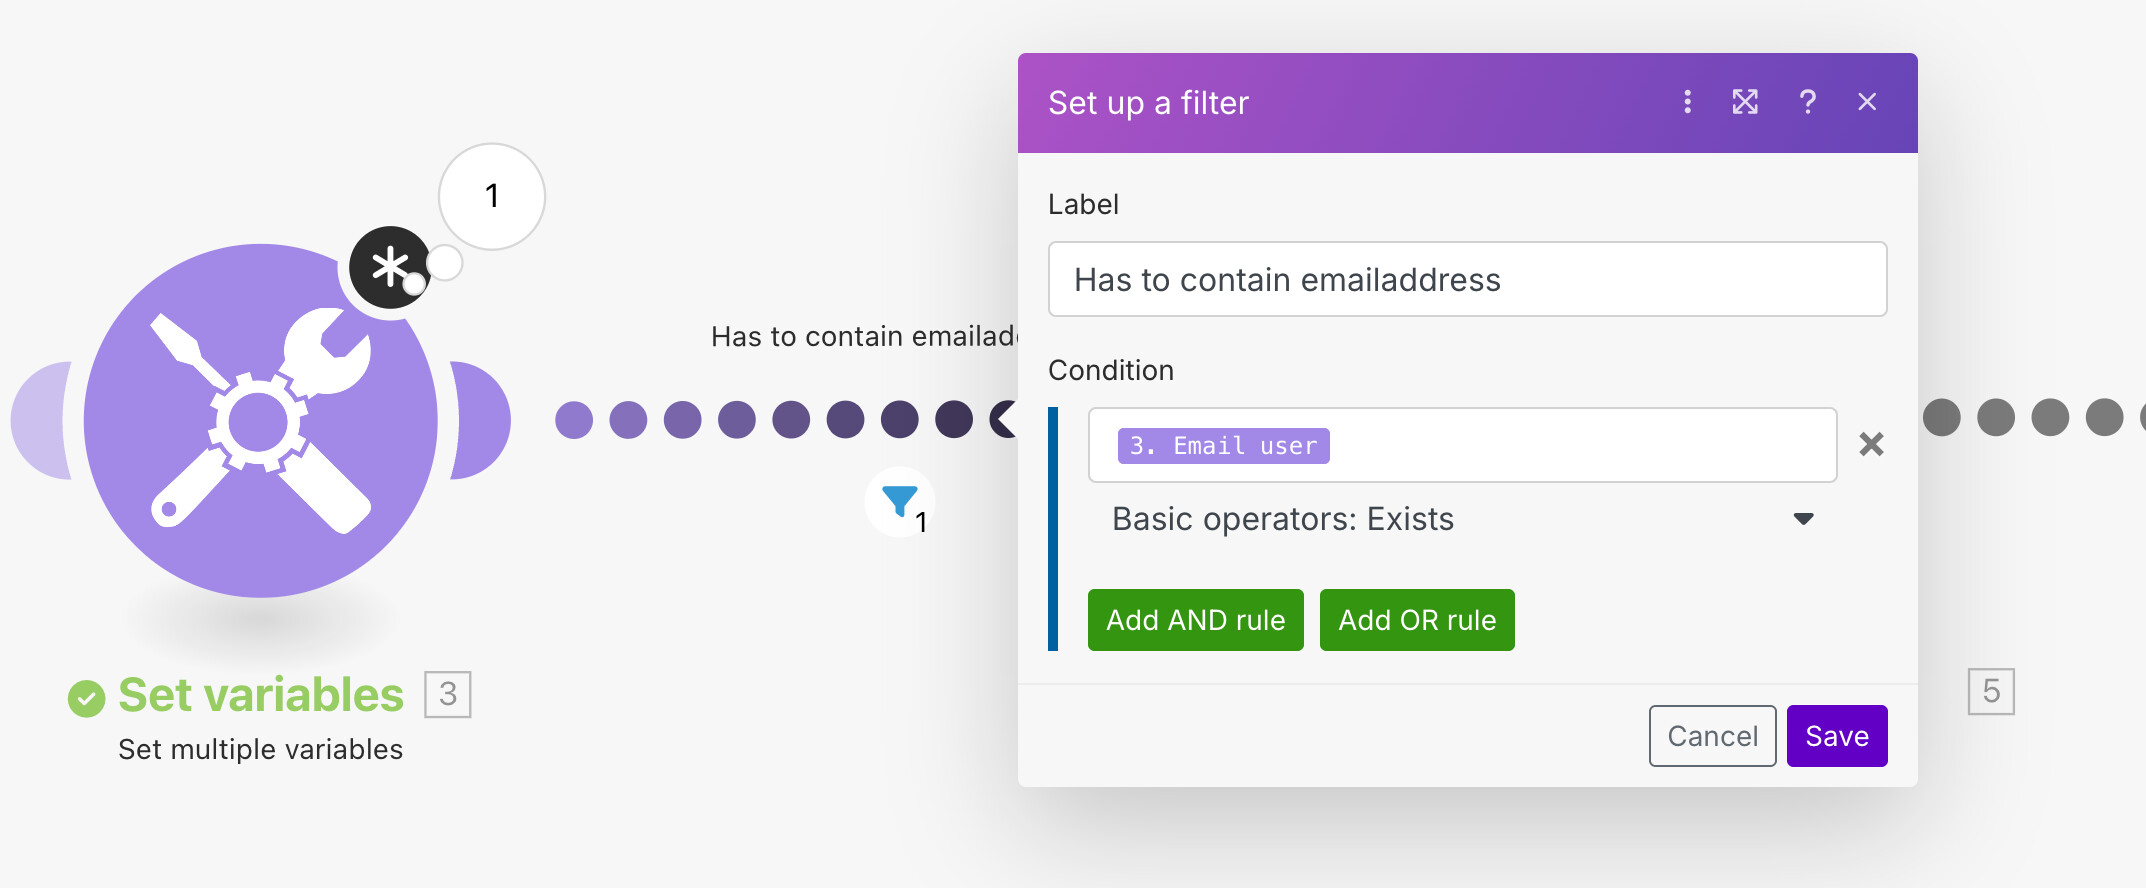
Task: Click the Set variables module title
Action: coord(261,695)
